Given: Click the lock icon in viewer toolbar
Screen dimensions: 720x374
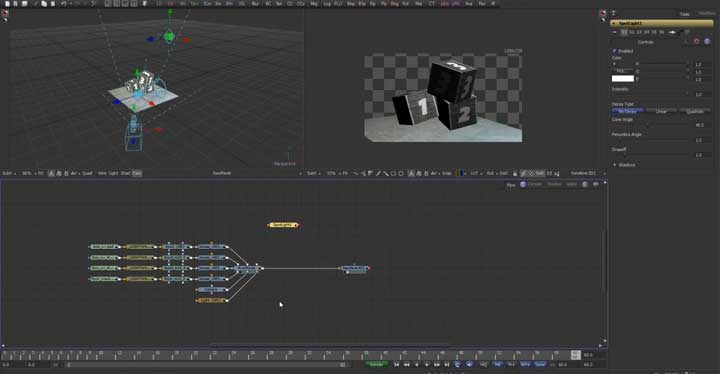Looking at the screenshot, I should coord(515,173).
